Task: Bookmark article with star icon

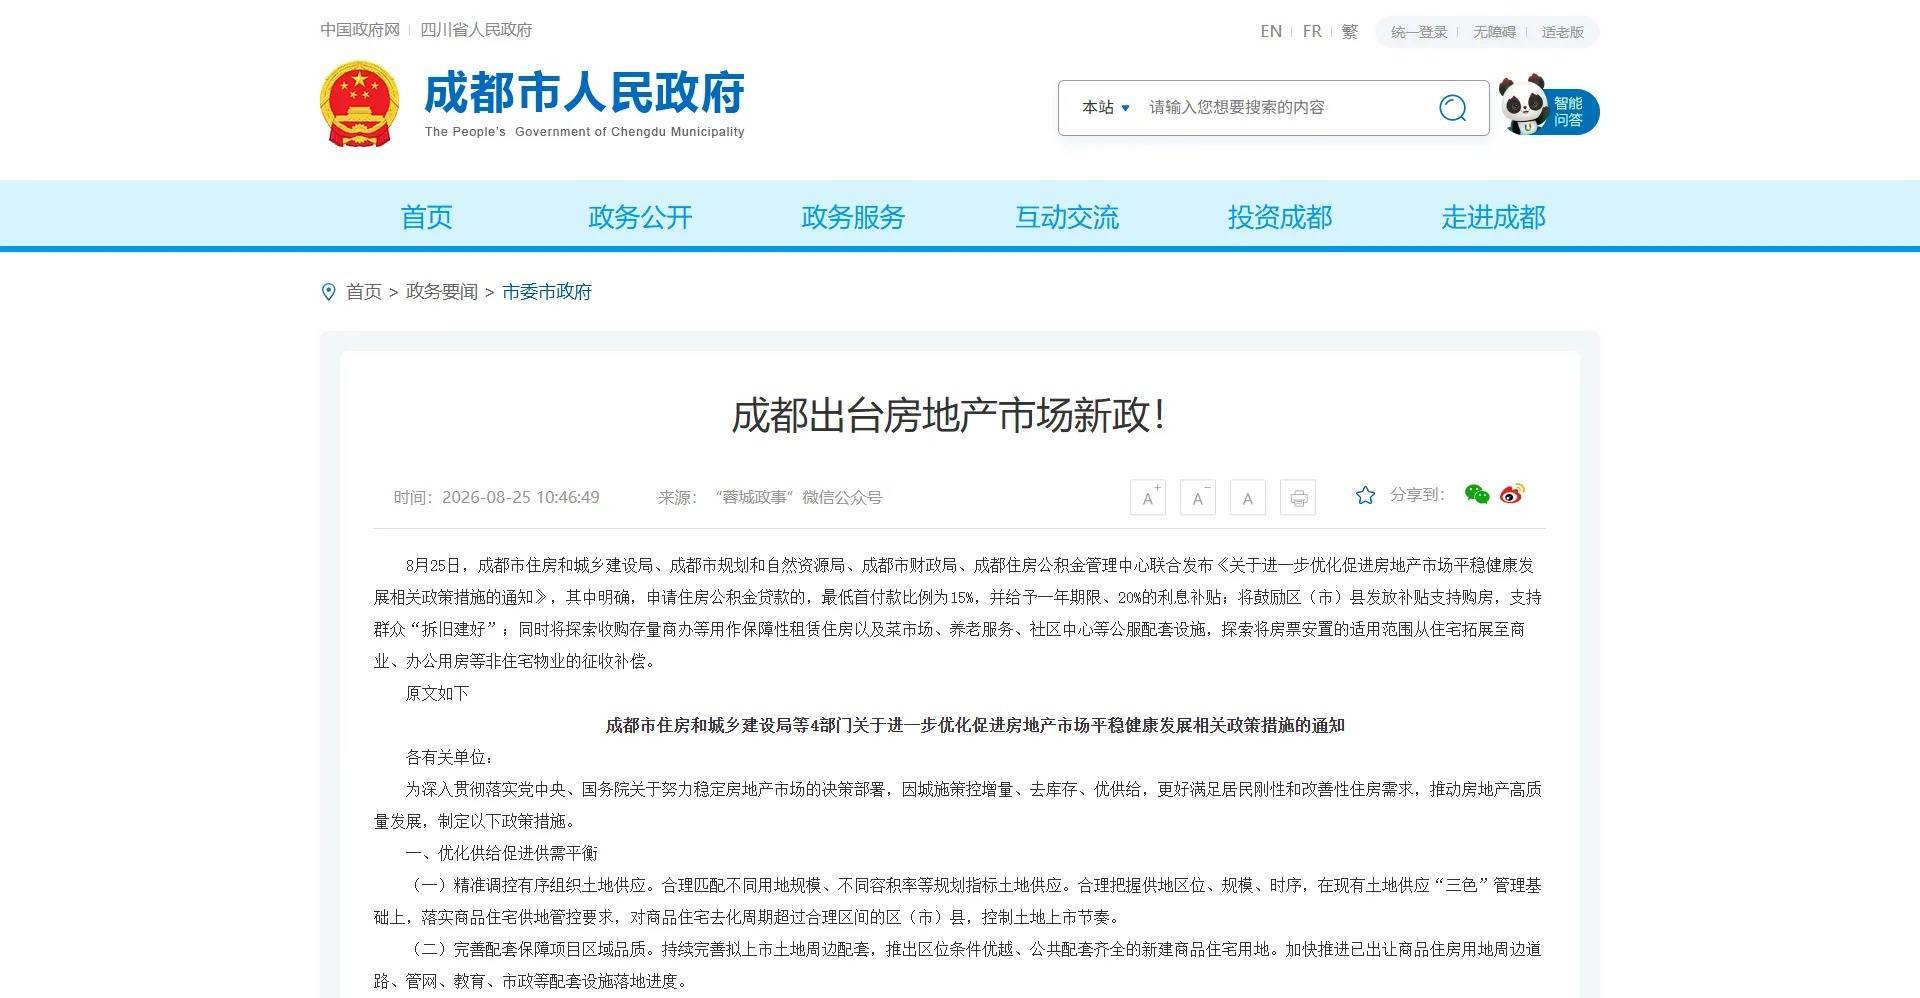Action: [x=1365, y=495]
